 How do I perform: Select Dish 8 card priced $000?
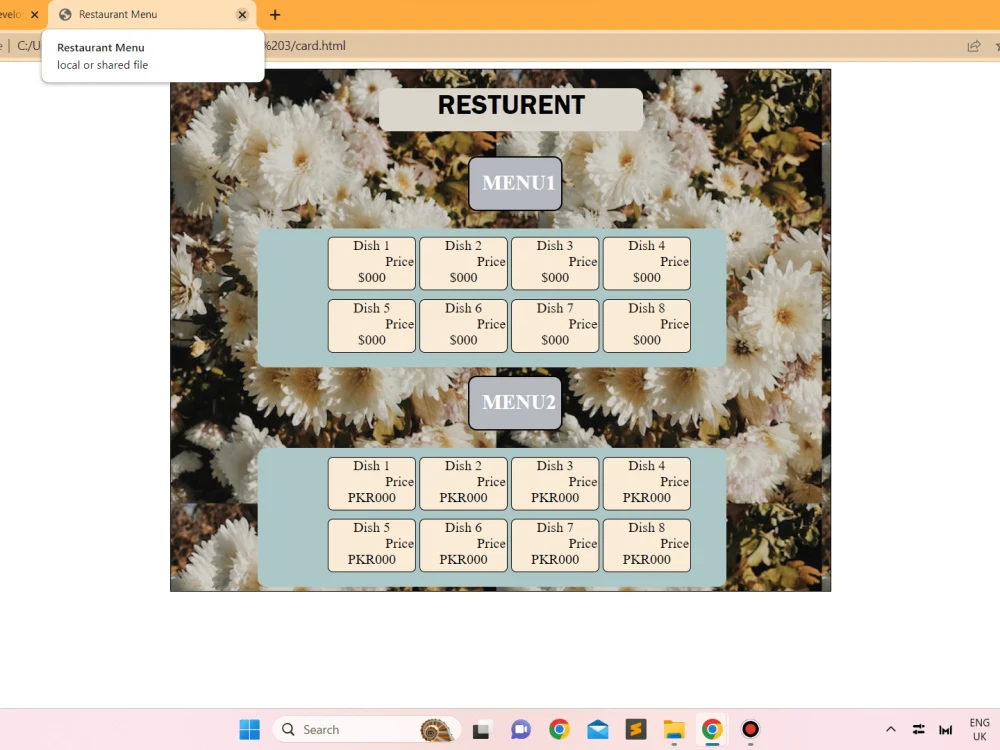647,325
